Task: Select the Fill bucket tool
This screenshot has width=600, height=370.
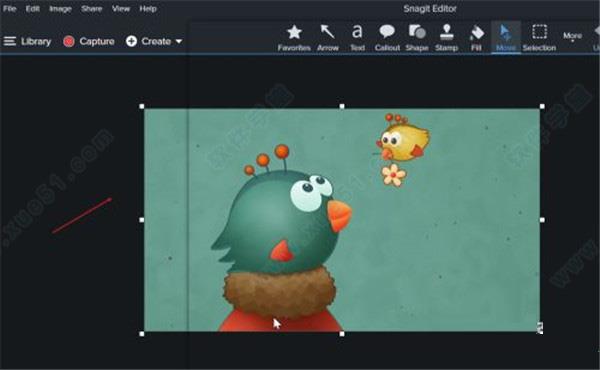Action: point(476,37)
